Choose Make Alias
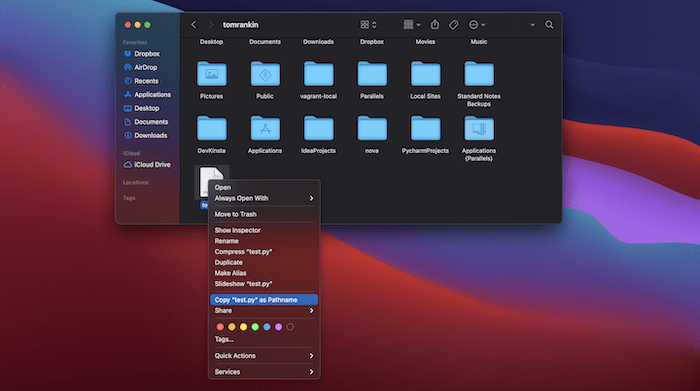 264,273
